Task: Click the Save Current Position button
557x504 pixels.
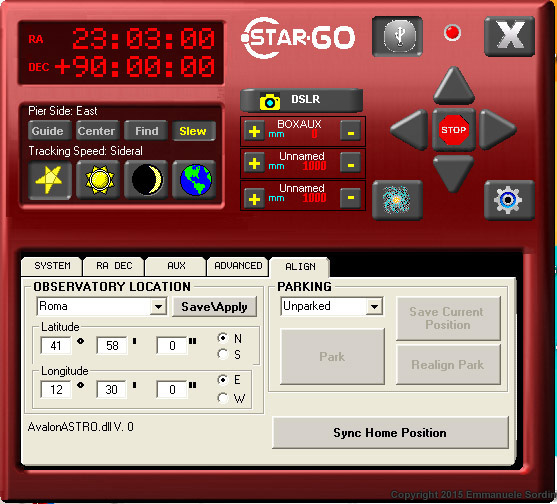Action: (448, 318)
